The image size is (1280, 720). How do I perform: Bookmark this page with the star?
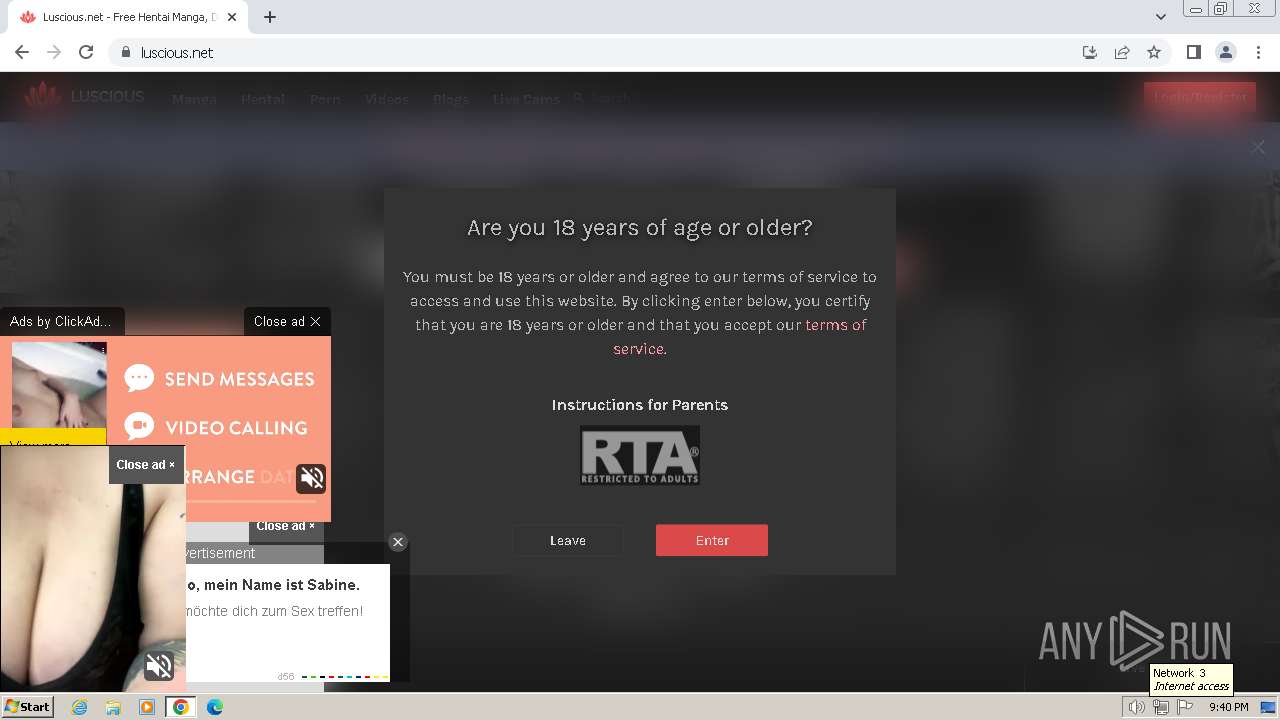tap(1154, 52)
